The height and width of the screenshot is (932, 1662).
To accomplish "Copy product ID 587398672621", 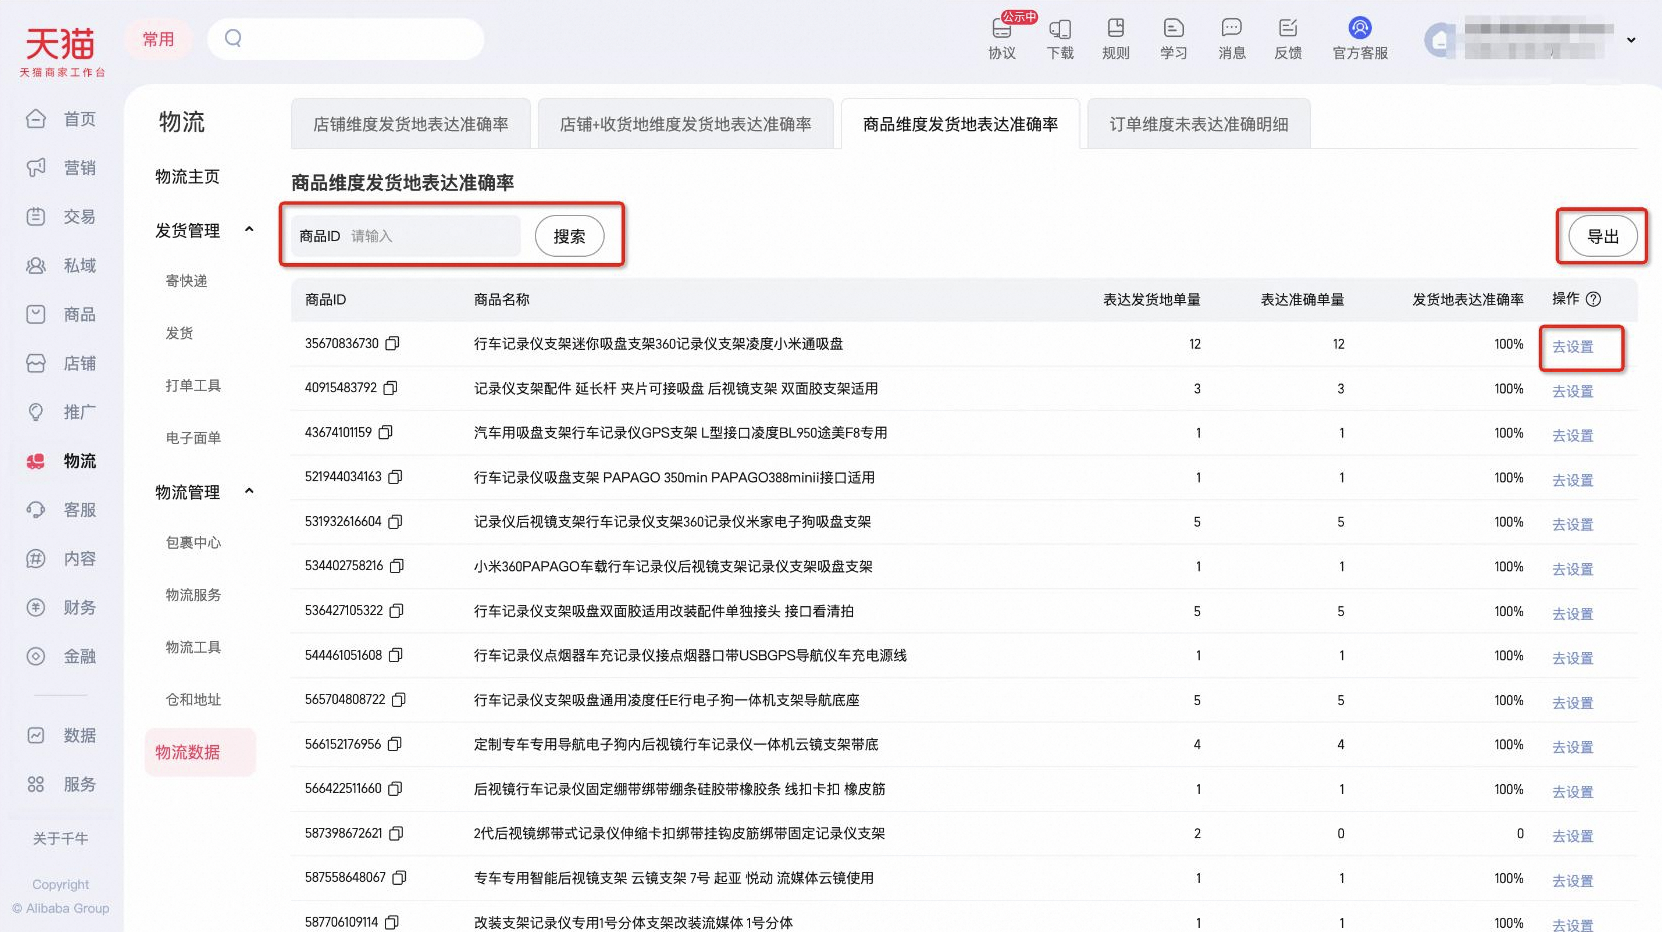I will pyautogui.click(x=397, y=833).
